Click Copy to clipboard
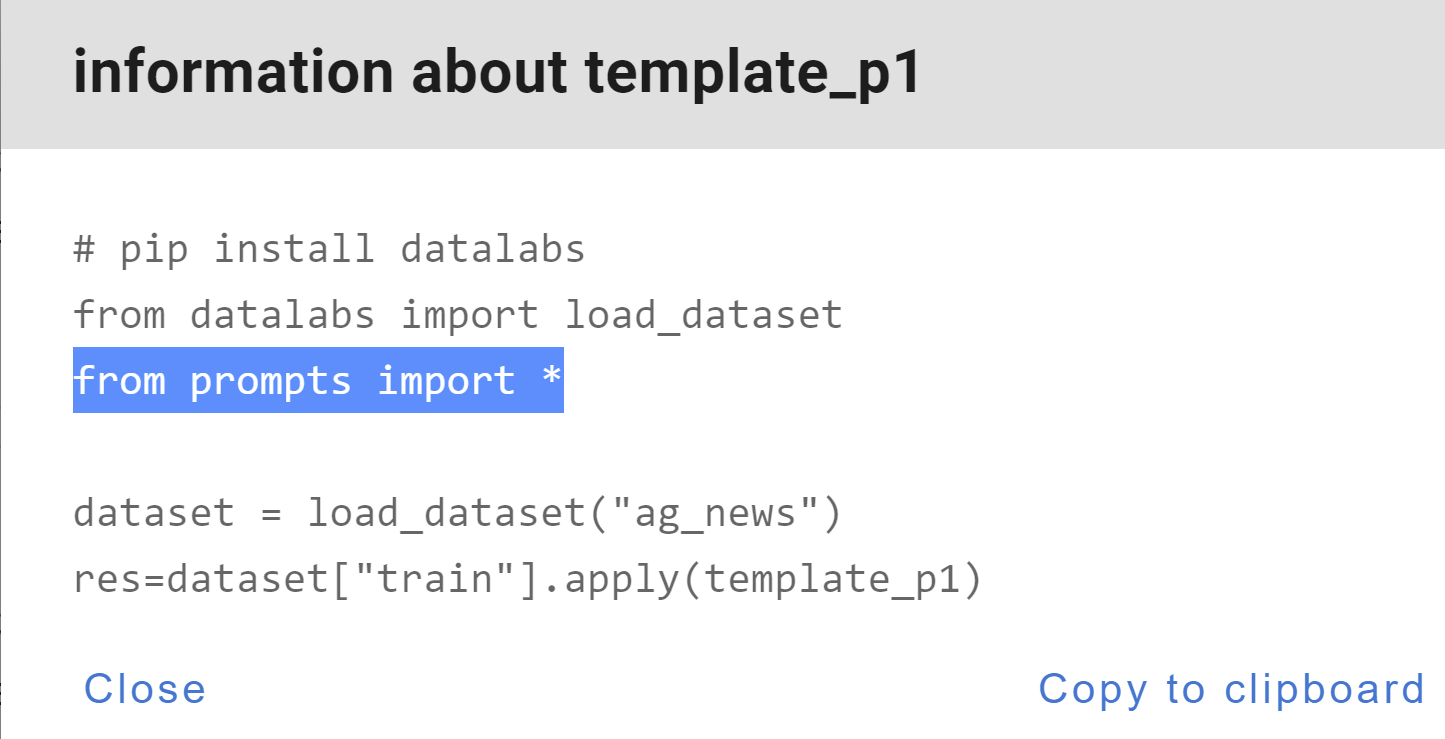 point(1232,688)
